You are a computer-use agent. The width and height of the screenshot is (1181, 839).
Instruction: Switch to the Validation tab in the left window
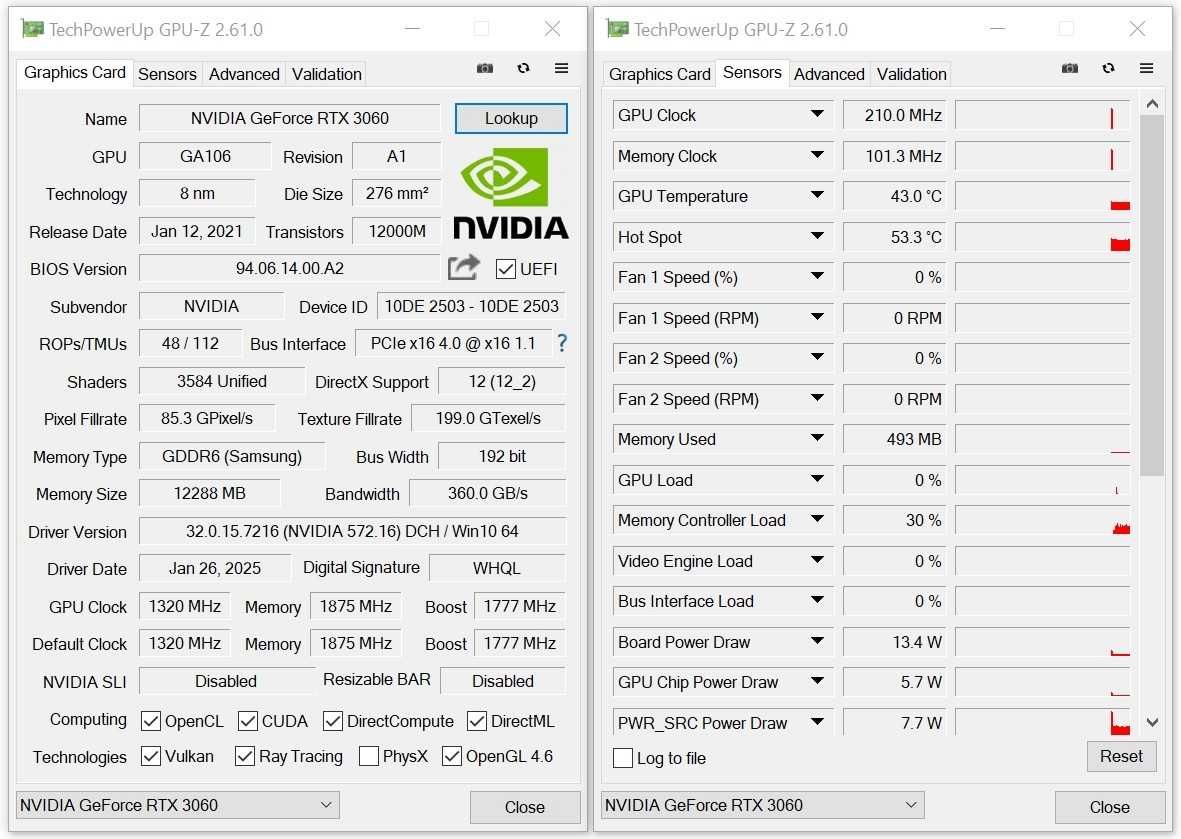point(327,74)
